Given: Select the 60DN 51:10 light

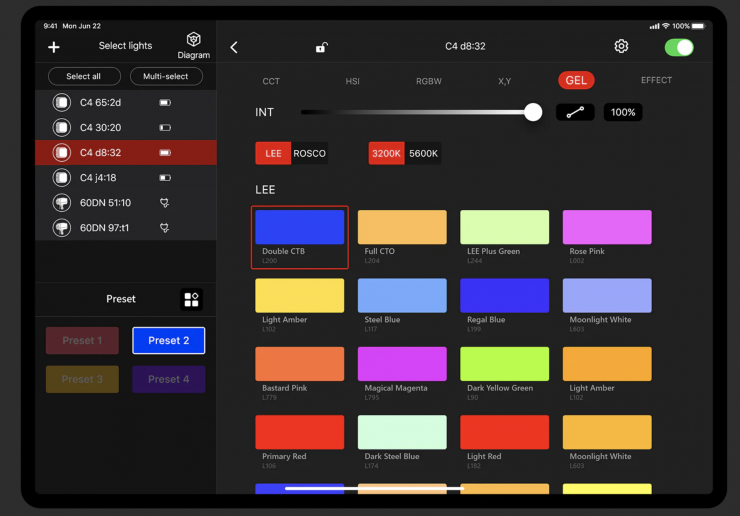Looking at the screenshot, I should 105,203.
